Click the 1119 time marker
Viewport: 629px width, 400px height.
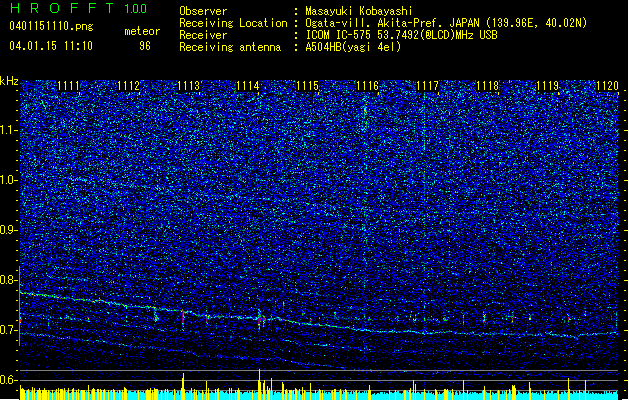tap(548, 85)
